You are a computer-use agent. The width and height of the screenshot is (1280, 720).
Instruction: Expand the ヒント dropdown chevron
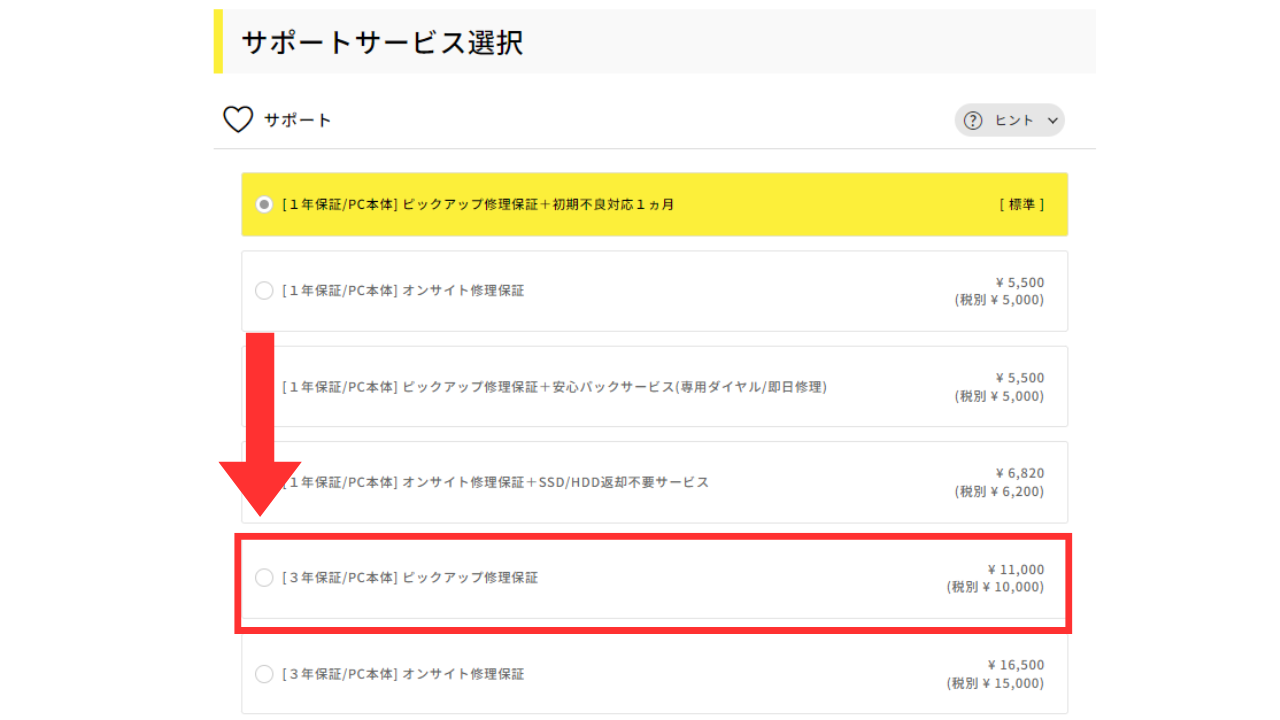point(1052,120)
